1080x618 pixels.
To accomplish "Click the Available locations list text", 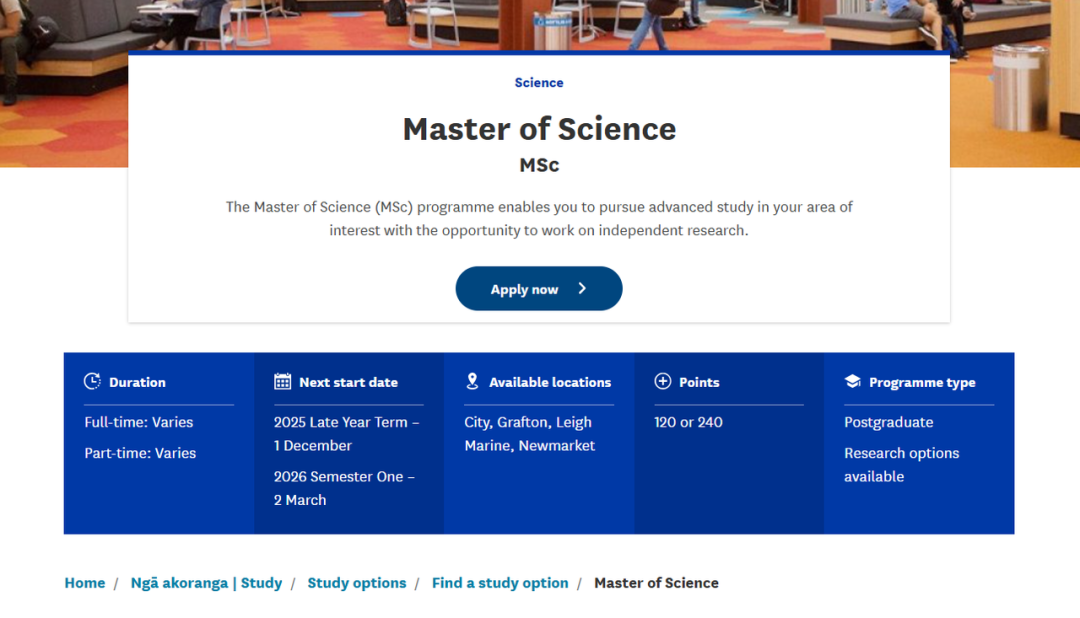I will tap(529, 434).
